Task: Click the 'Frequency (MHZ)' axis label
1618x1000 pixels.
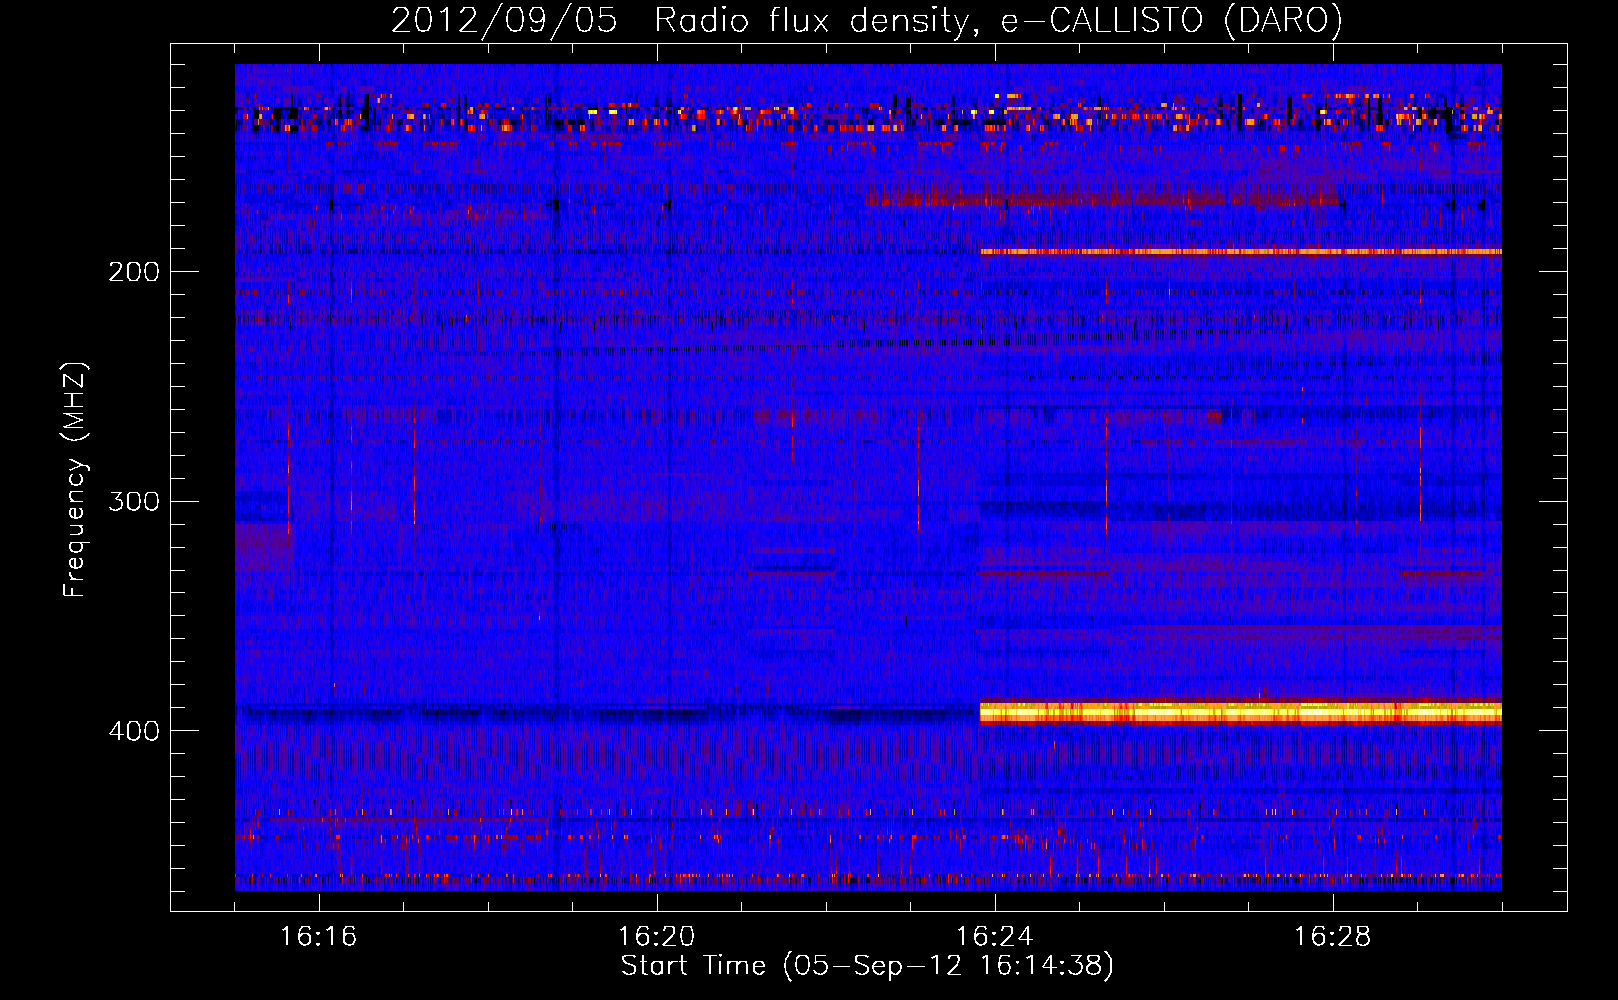Action: 75,480
